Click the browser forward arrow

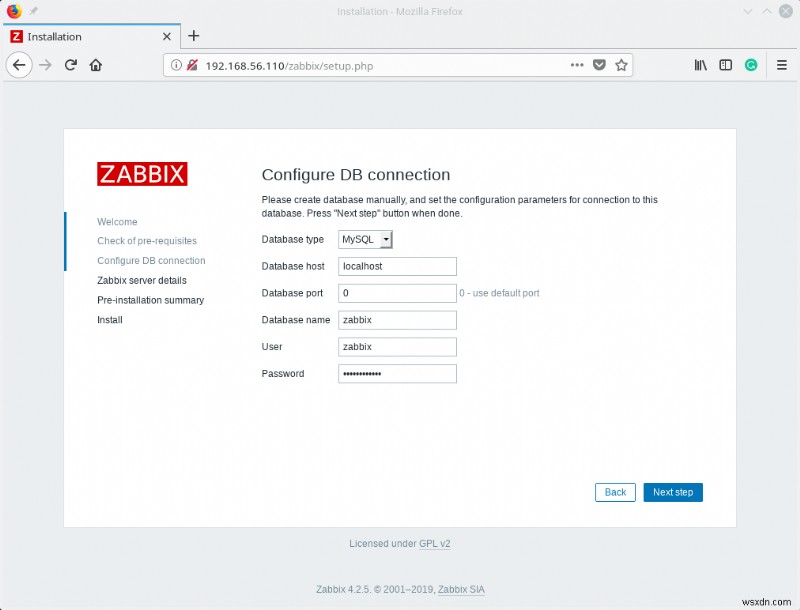45,65
